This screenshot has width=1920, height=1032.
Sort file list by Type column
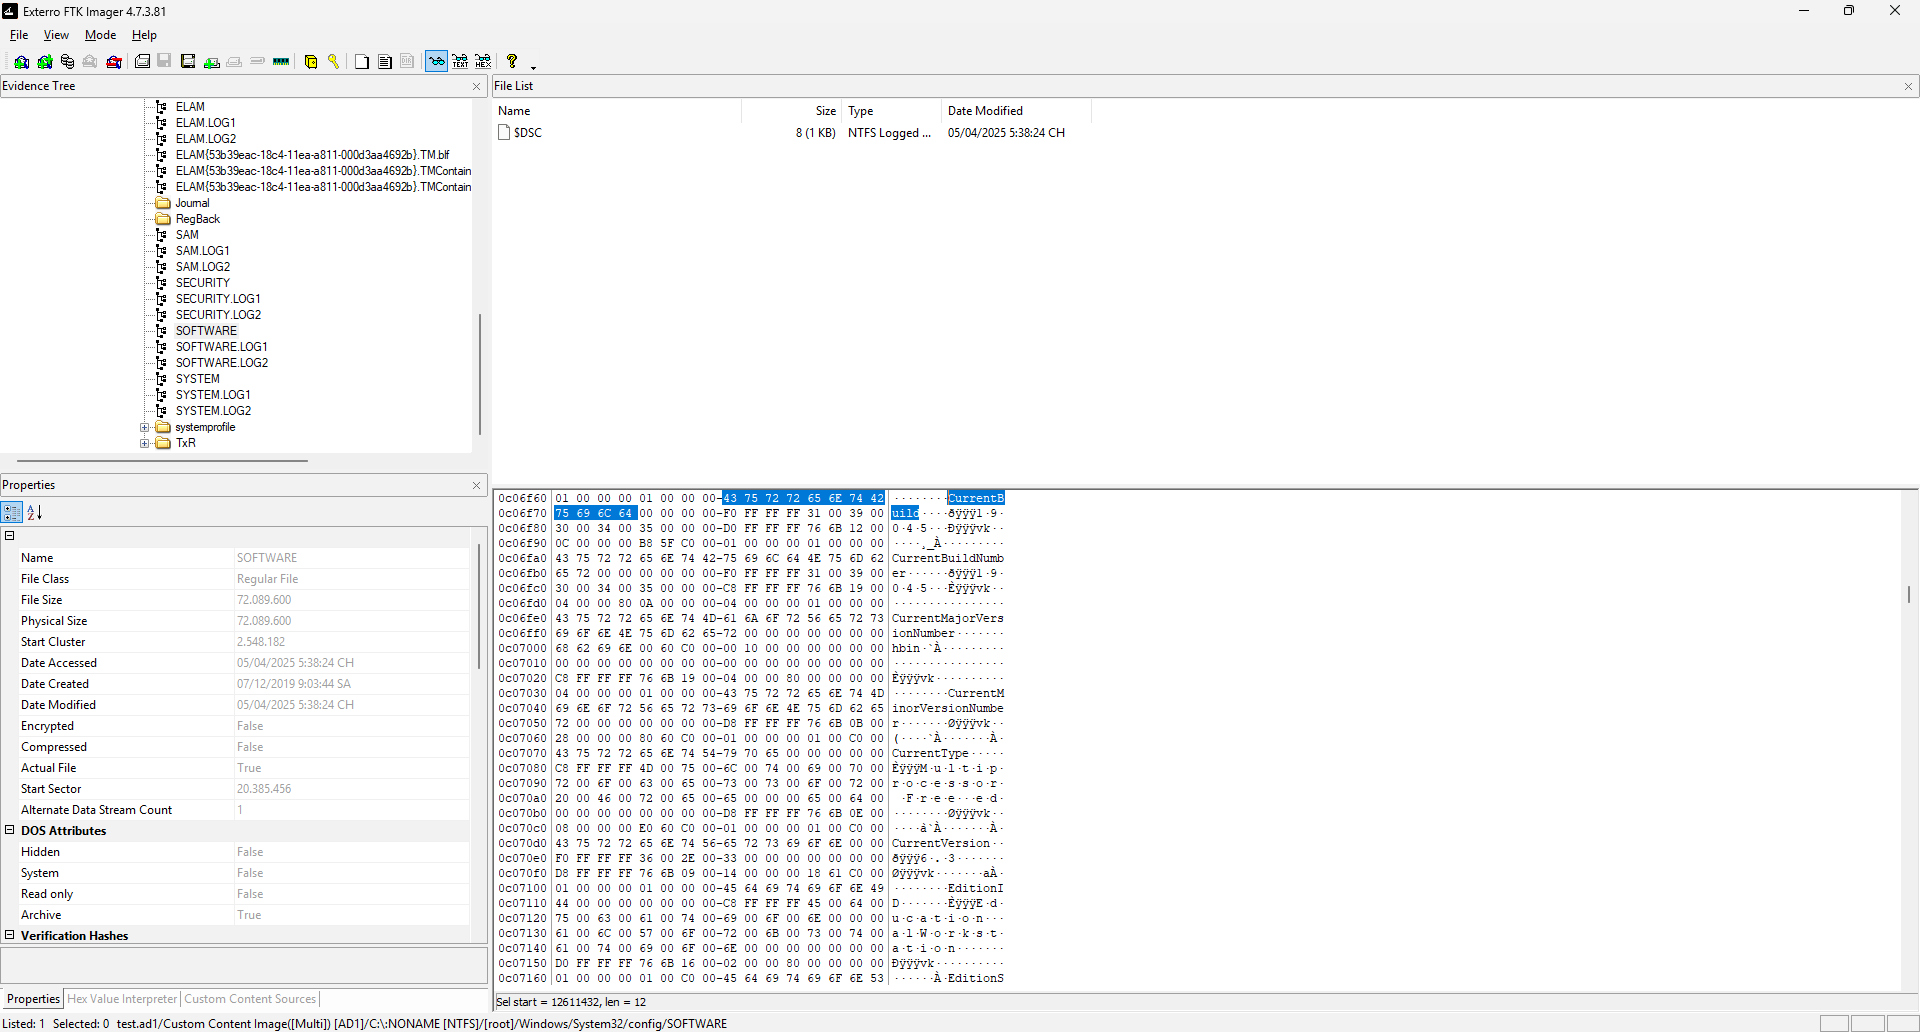pyautogui.click(x=891, y=111)
